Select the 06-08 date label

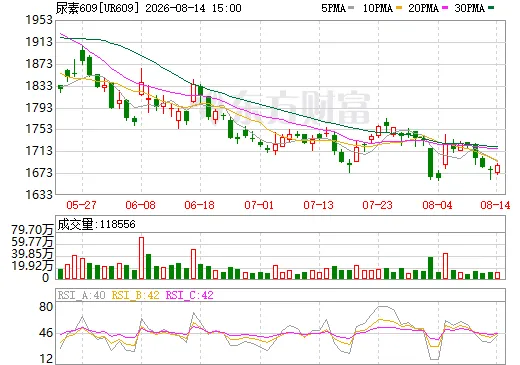[140, 205]
